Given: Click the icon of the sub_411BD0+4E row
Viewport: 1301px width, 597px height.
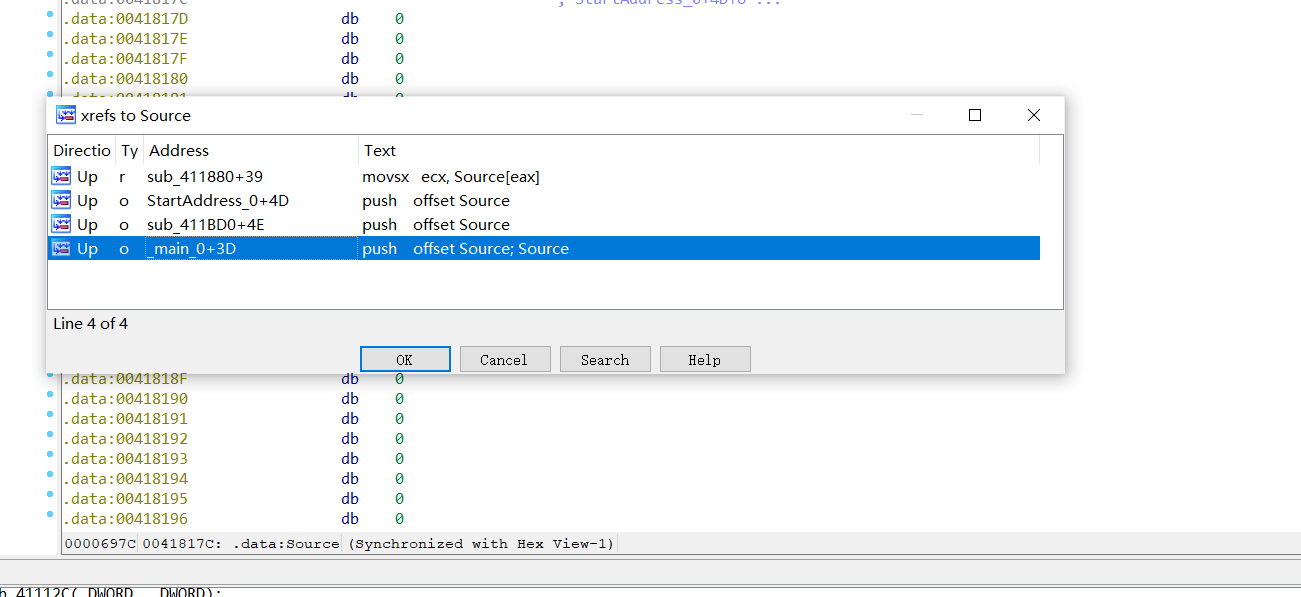Looking at the screenshot, I should coord(62,225).
